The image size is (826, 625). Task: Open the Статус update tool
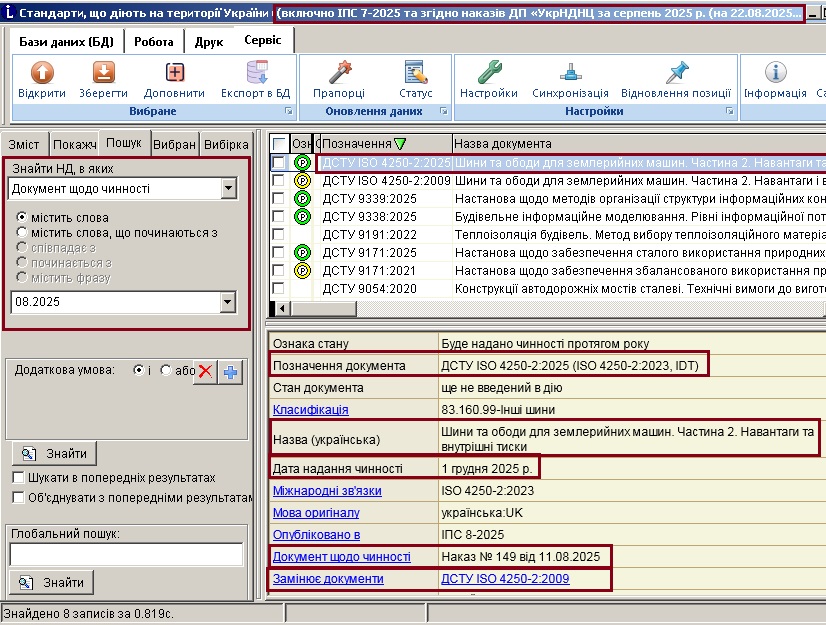coord(416,73)
